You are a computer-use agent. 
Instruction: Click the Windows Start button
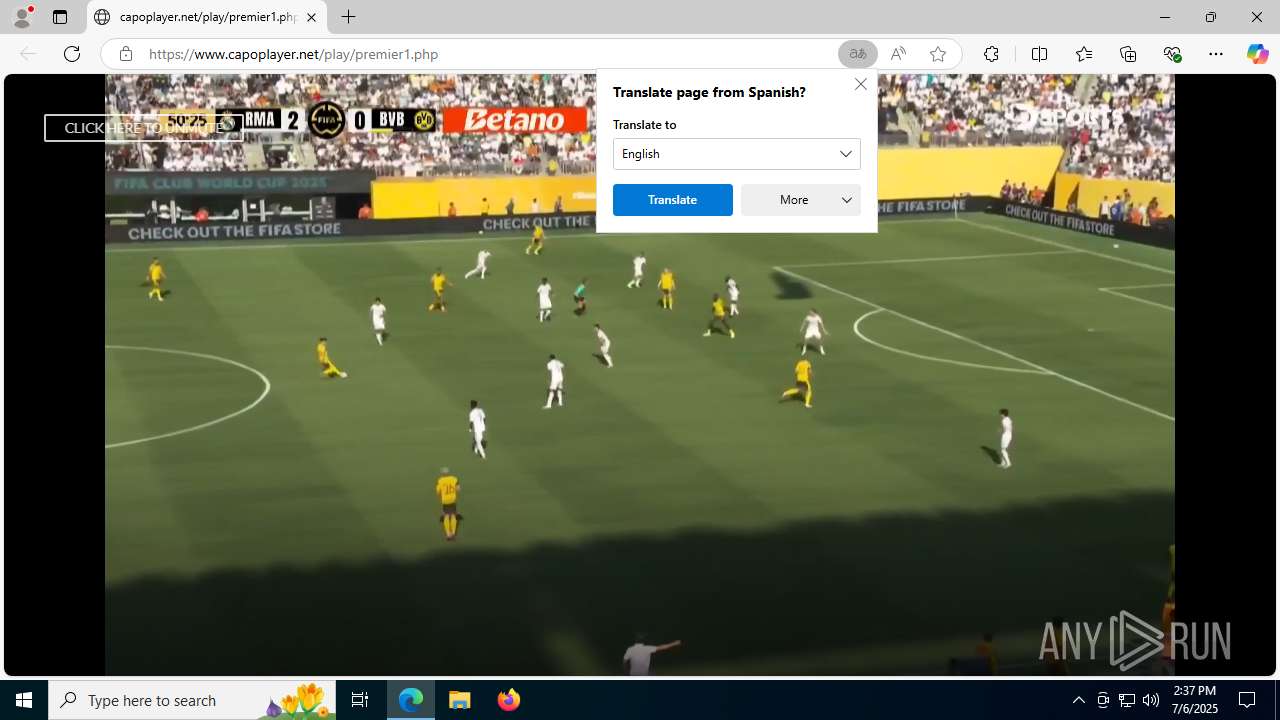coord(24,700)
